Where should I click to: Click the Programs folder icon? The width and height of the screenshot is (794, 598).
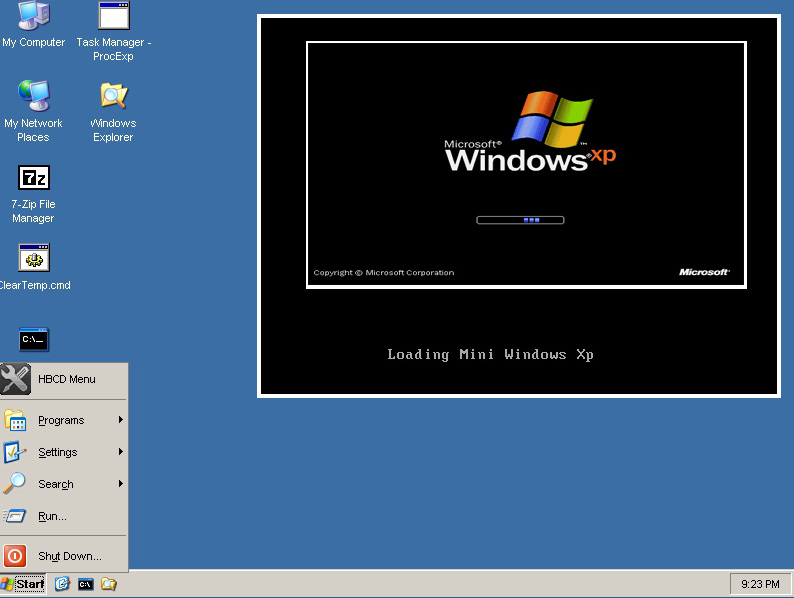(15, 420)
